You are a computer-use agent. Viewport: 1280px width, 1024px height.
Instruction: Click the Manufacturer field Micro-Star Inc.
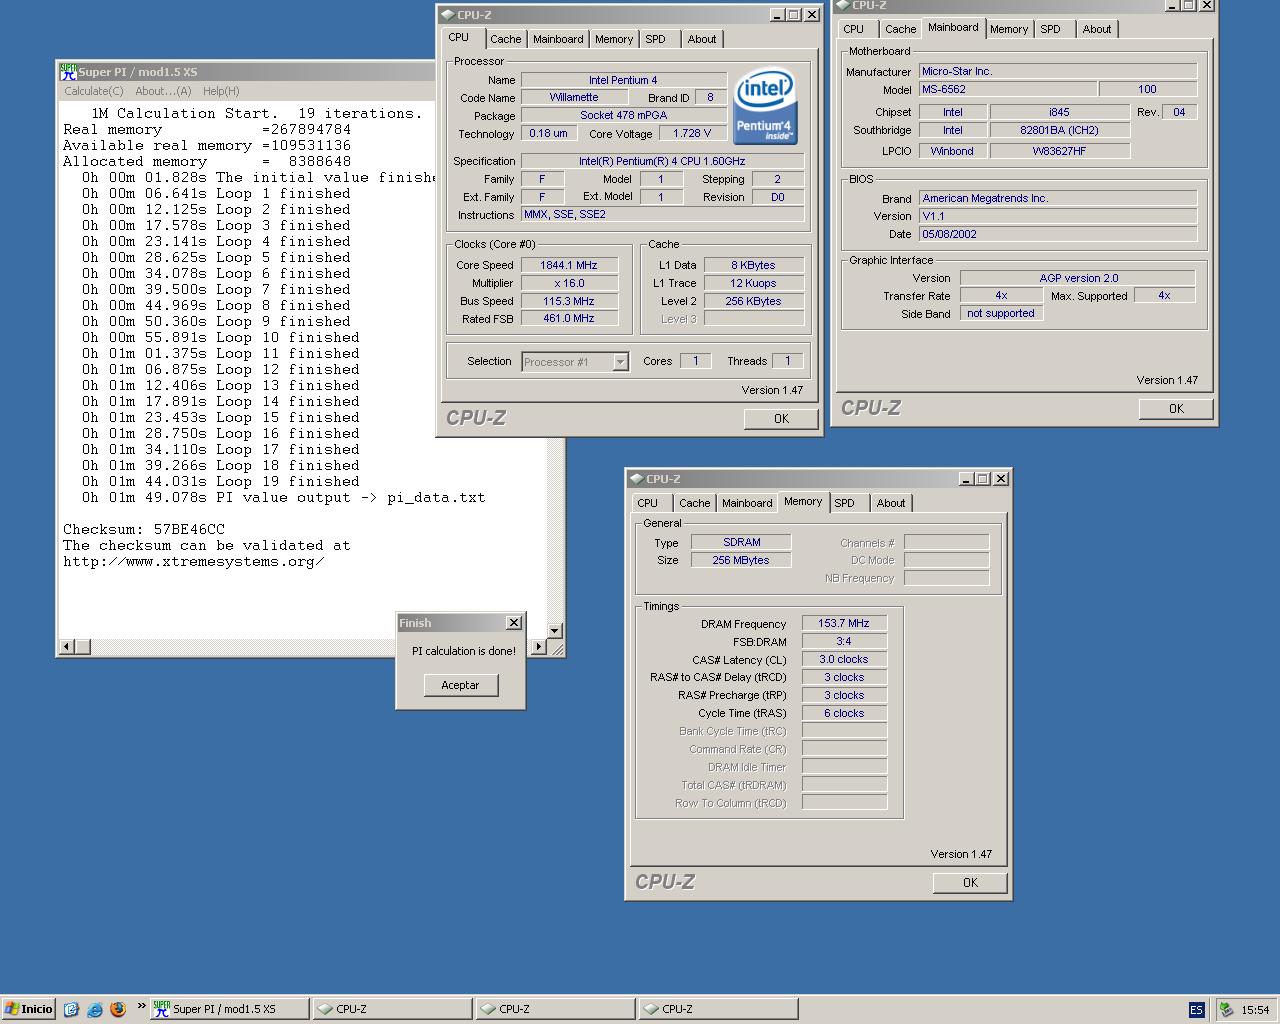(1058, 71)
